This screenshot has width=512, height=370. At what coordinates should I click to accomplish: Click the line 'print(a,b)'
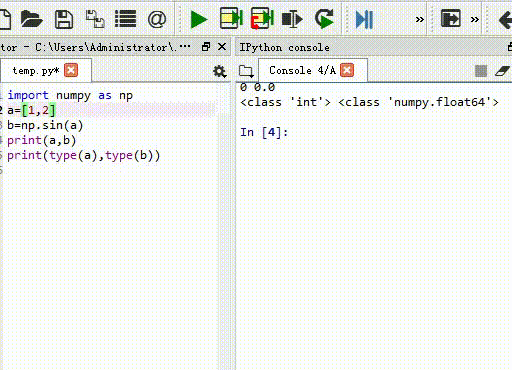[41, 140]
